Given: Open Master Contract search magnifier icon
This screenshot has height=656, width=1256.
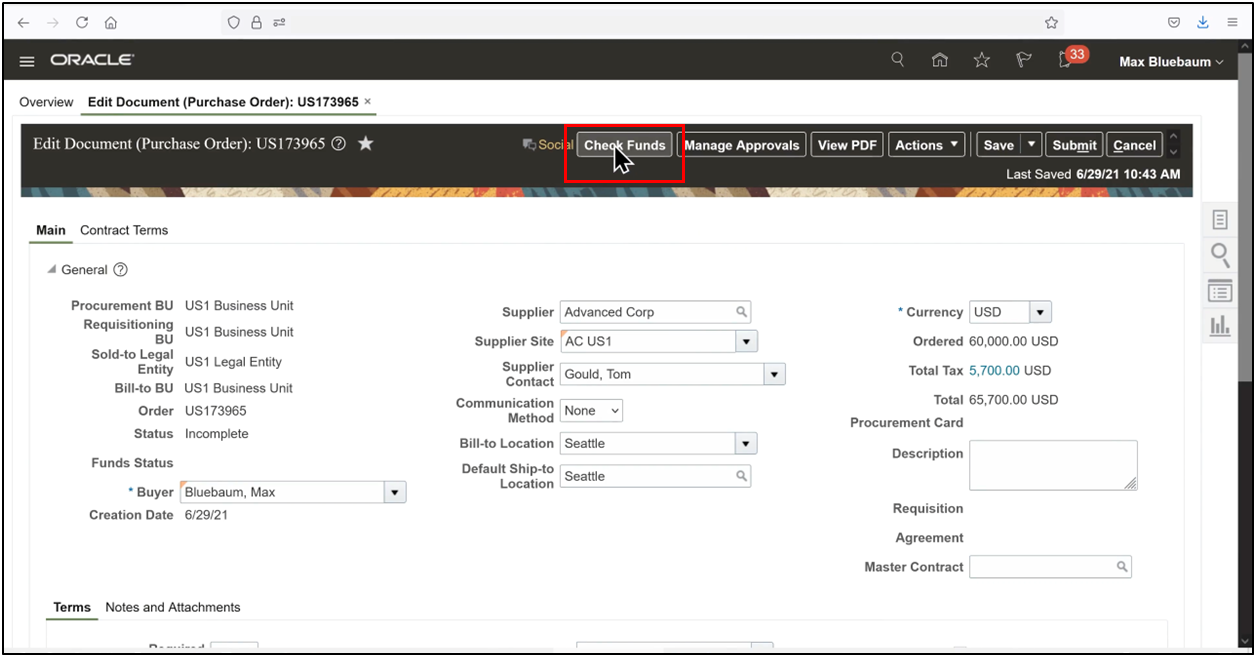Looking at the screenshot, I should click(1124, 566).
